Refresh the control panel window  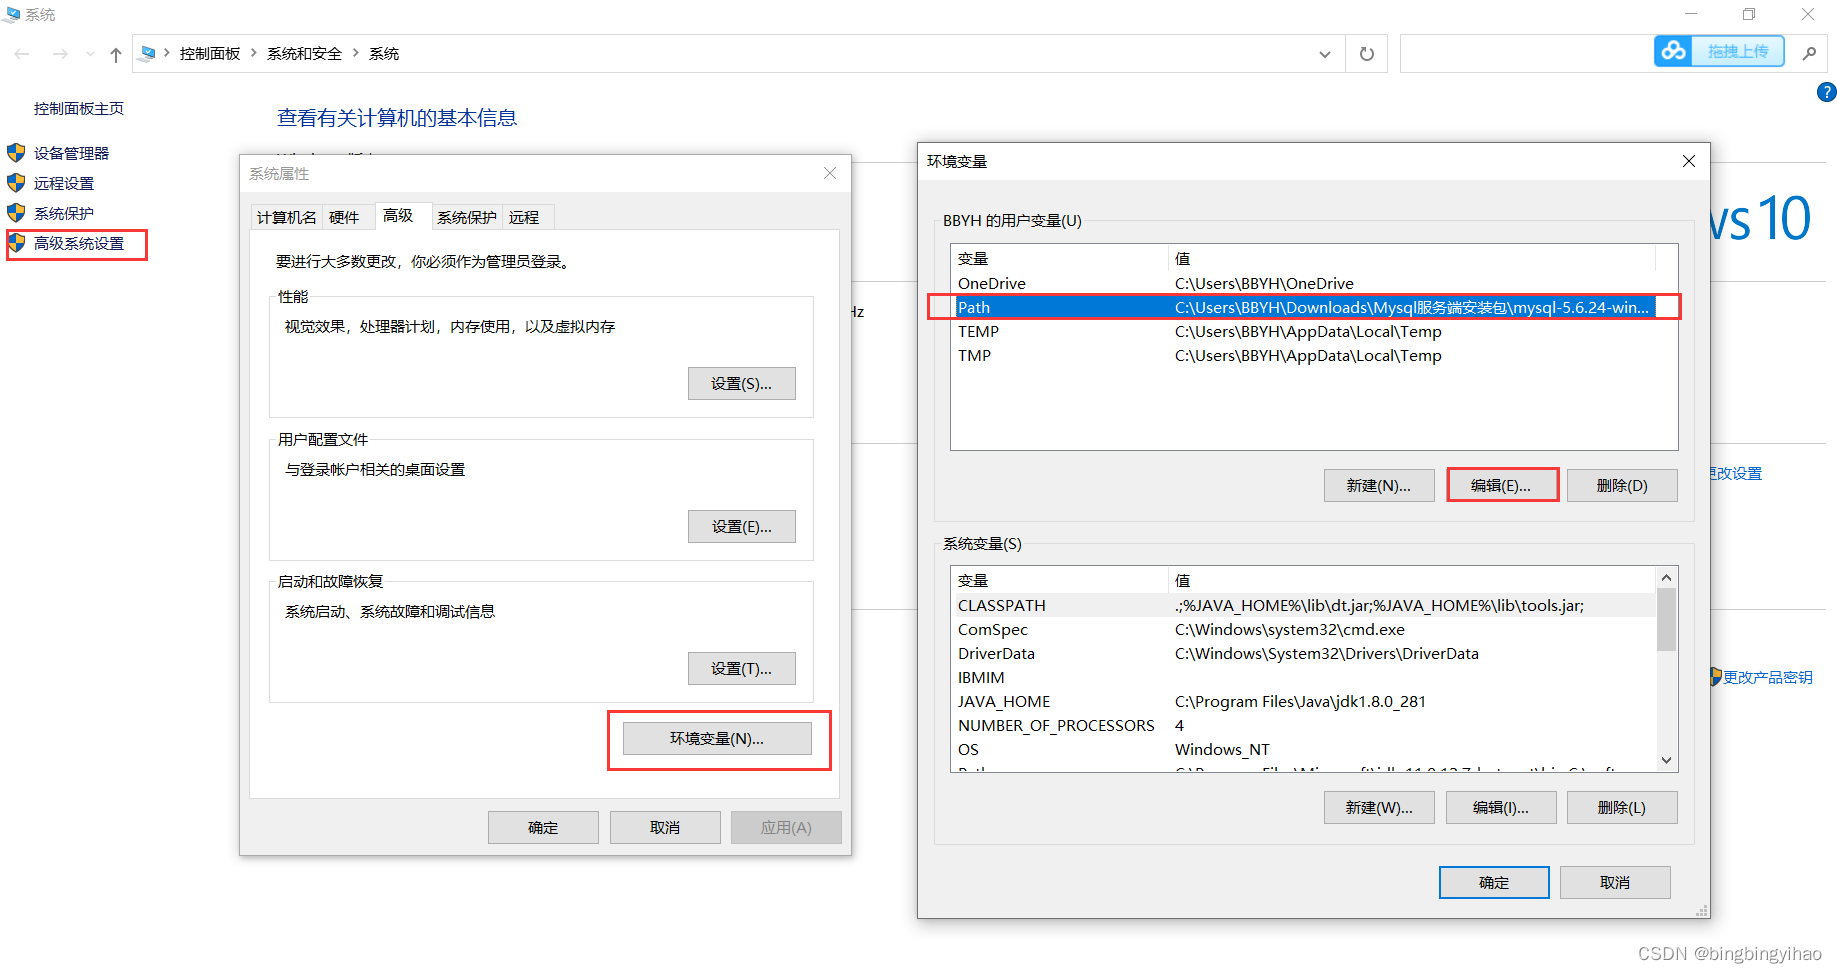(x=1367, y=54)
